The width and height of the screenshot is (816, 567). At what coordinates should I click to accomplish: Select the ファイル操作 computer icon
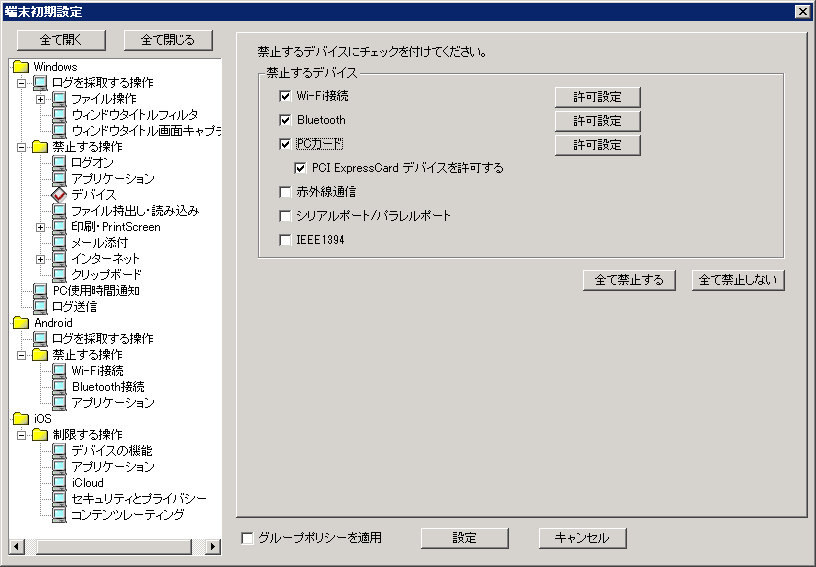click(59, 99)
